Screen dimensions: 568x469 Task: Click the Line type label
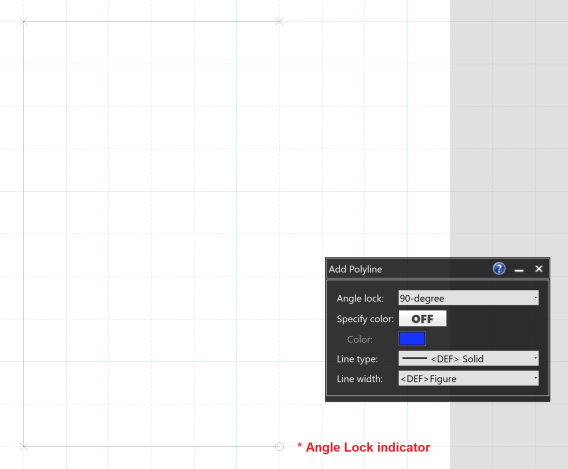[x=357, y=359]
